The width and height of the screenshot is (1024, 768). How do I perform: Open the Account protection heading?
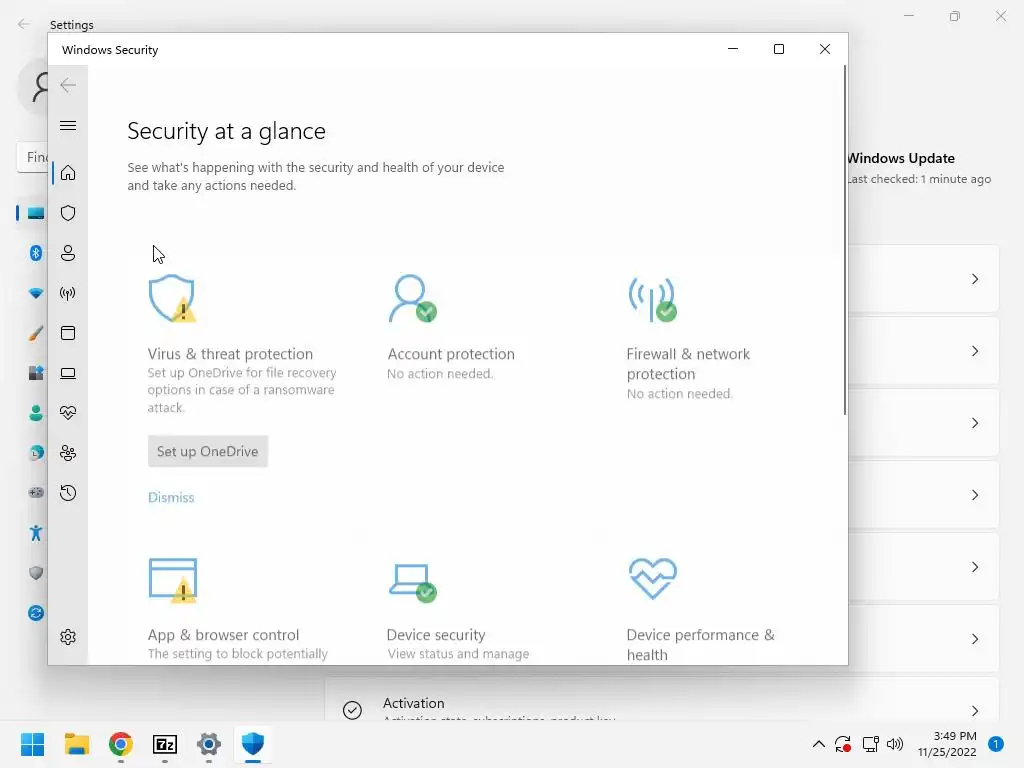click(451, 354)
